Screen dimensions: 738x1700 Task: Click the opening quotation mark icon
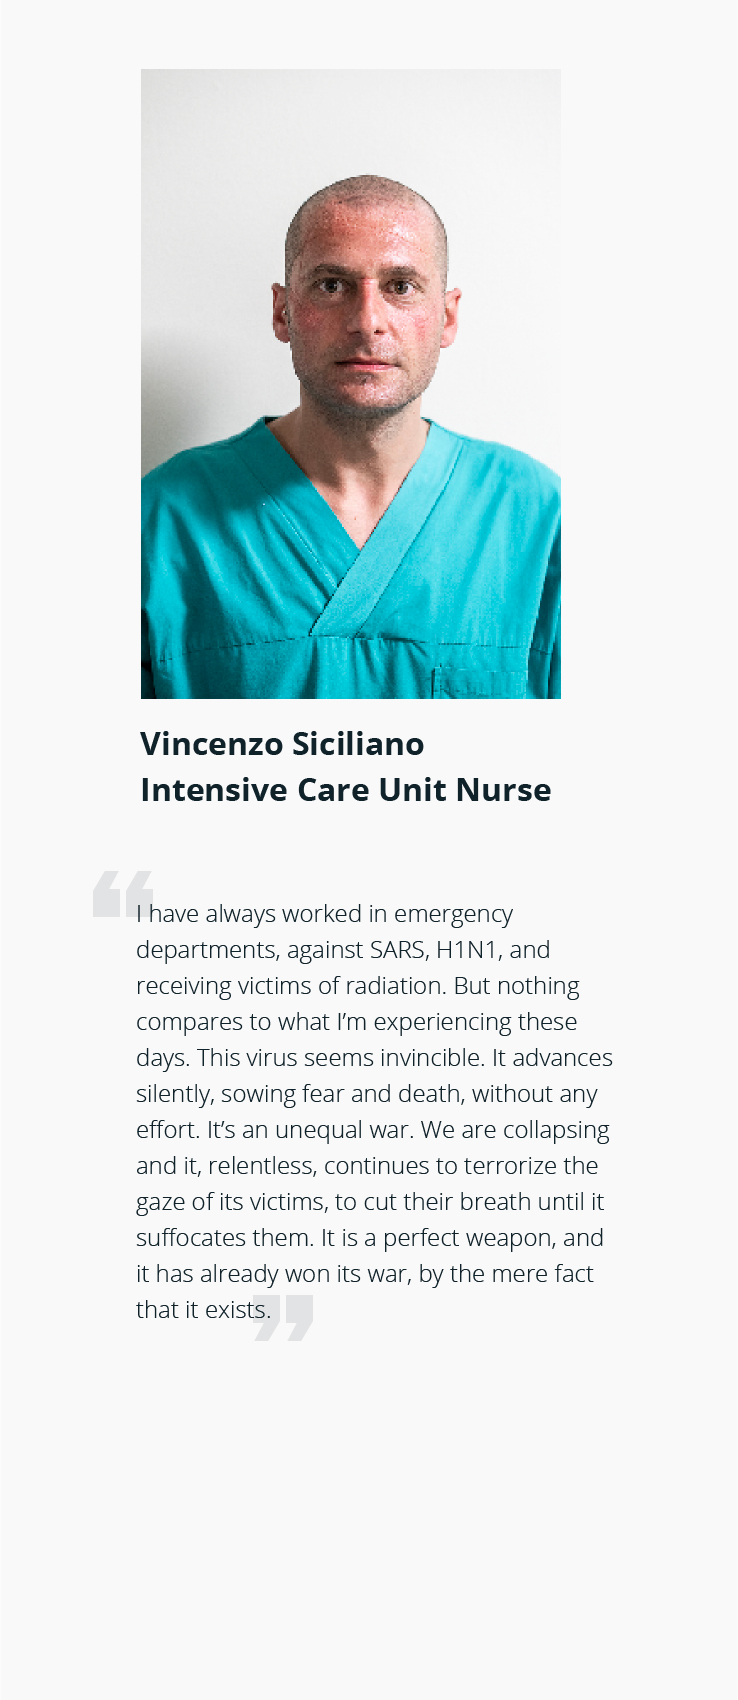click(123, 893)
